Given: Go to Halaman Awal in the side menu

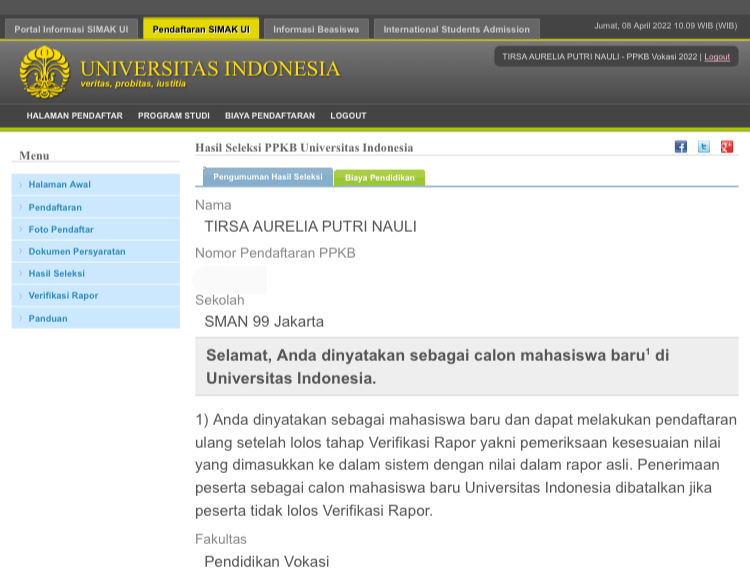Looking at the screenshot, I should click(x=96, y=185).
